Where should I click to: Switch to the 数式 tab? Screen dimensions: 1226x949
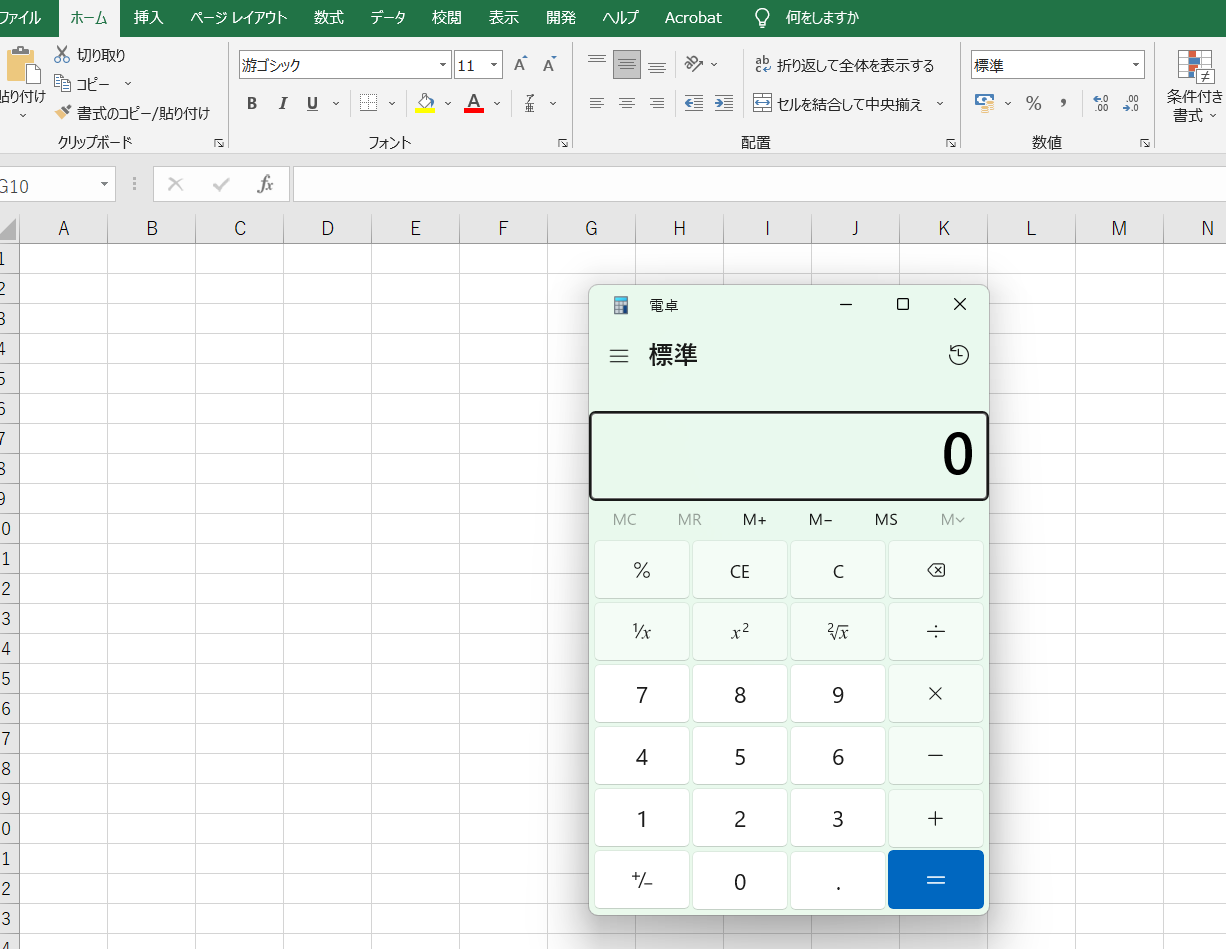coord(328,18)
